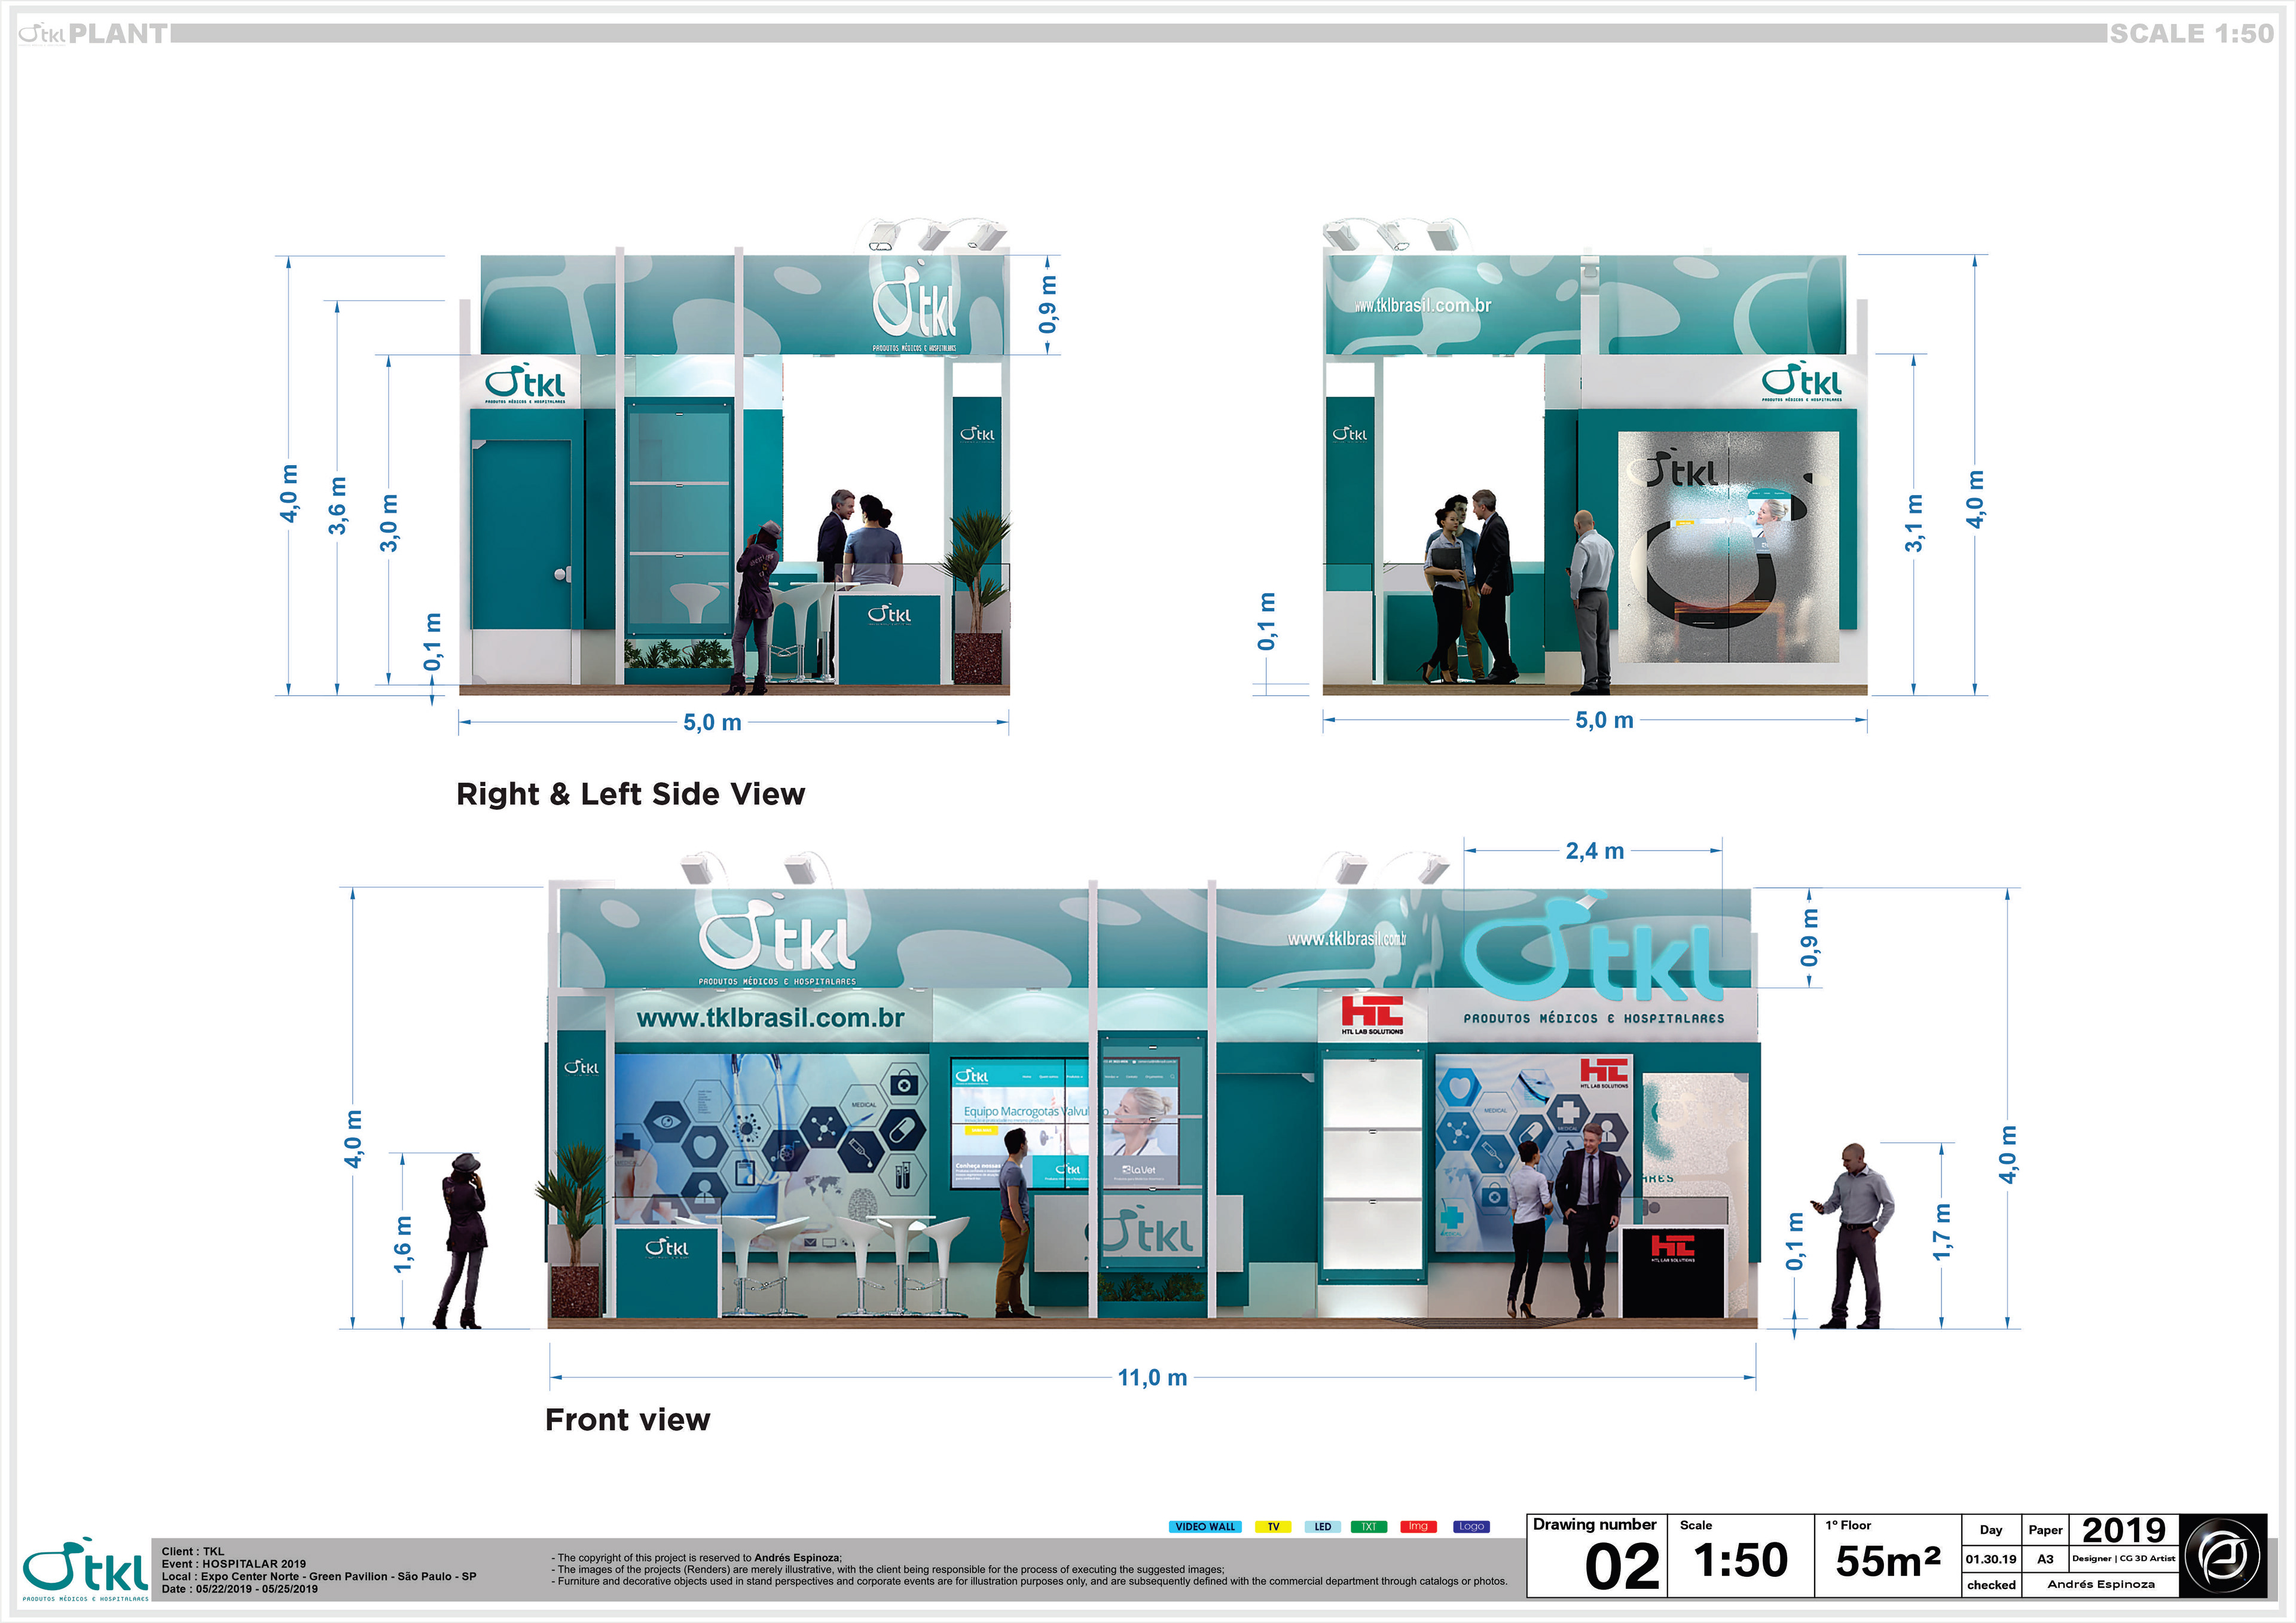Click the www.tklbrasil.com.br banner in front view
2296x1623 pixels.
(770, 1017)
